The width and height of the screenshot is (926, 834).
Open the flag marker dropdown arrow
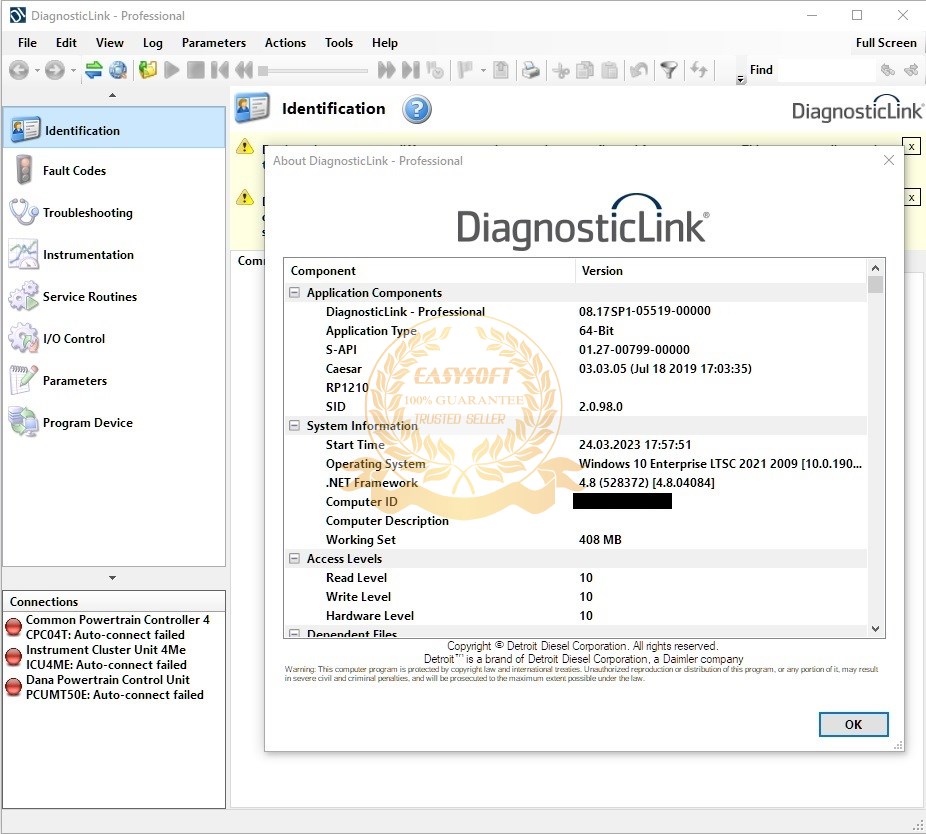click(483, 71)
